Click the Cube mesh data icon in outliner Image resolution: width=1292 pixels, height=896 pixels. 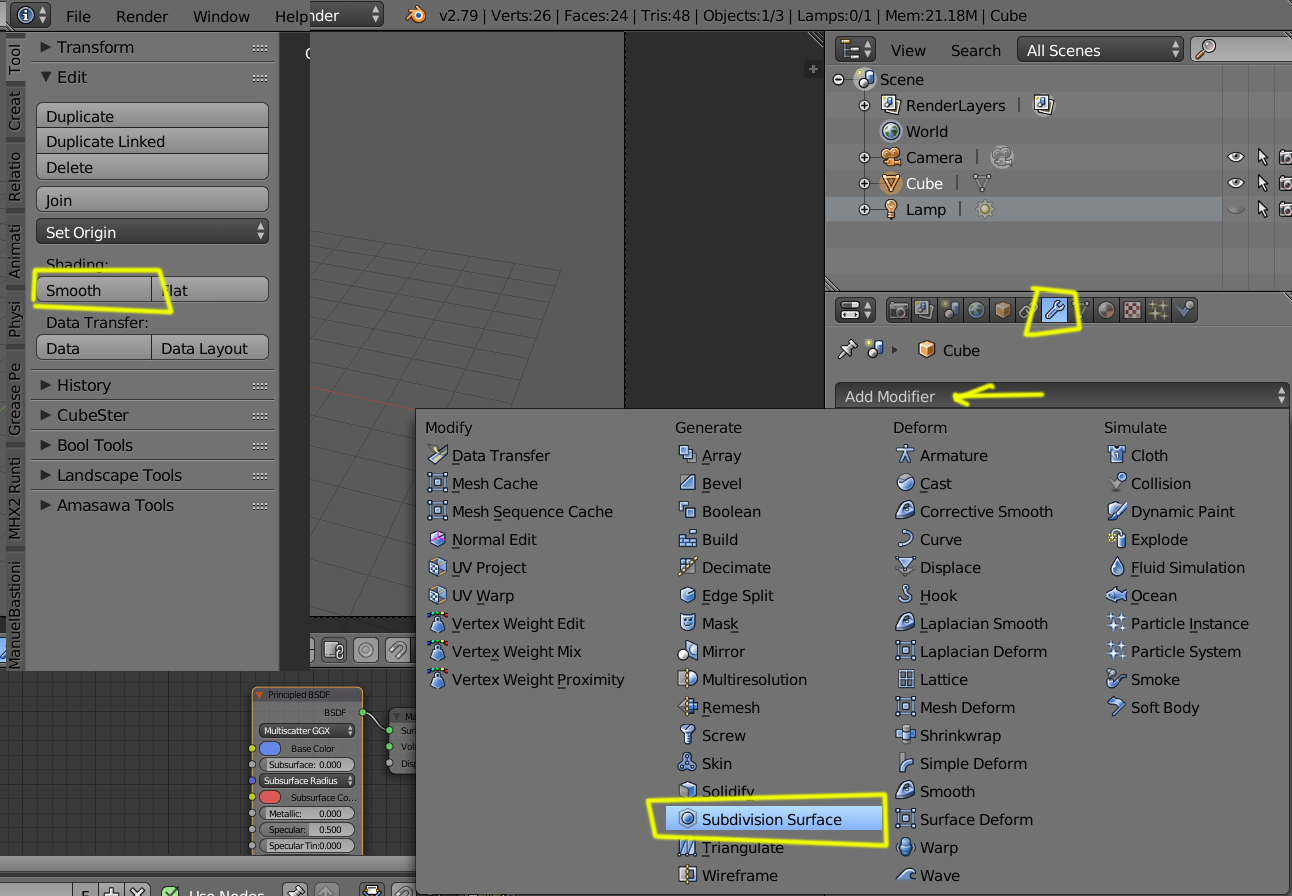(982, 183)
